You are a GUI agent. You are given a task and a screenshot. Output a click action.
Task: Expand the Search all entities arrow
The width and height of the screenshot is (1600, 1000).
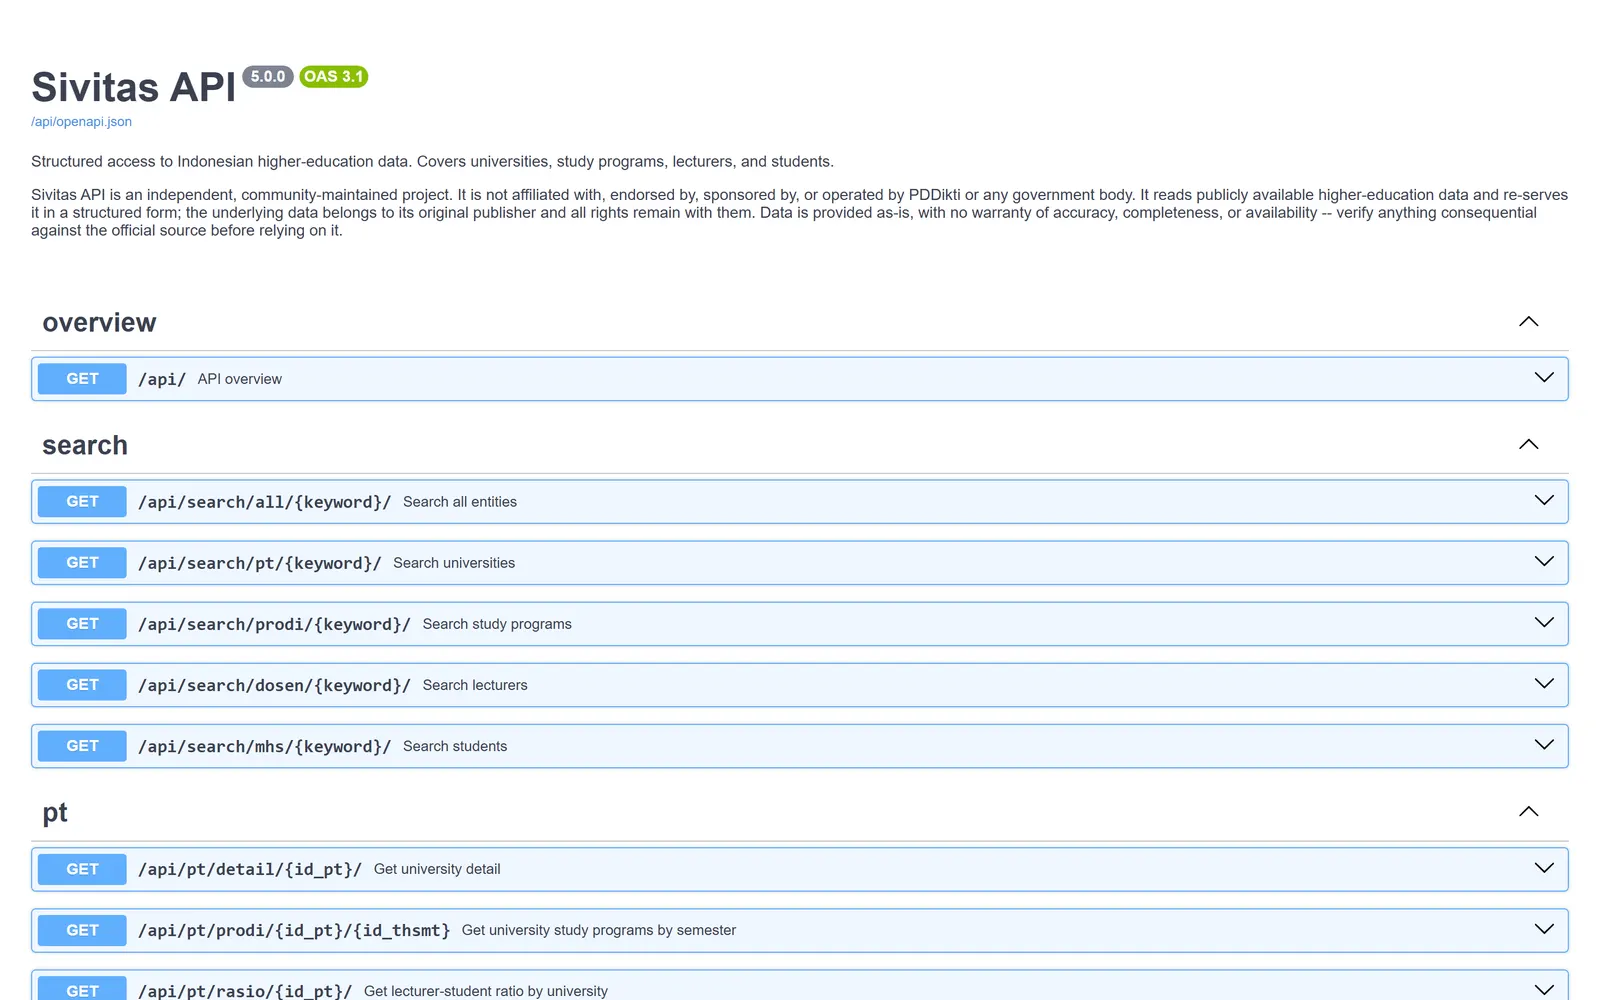point(1544,501)
